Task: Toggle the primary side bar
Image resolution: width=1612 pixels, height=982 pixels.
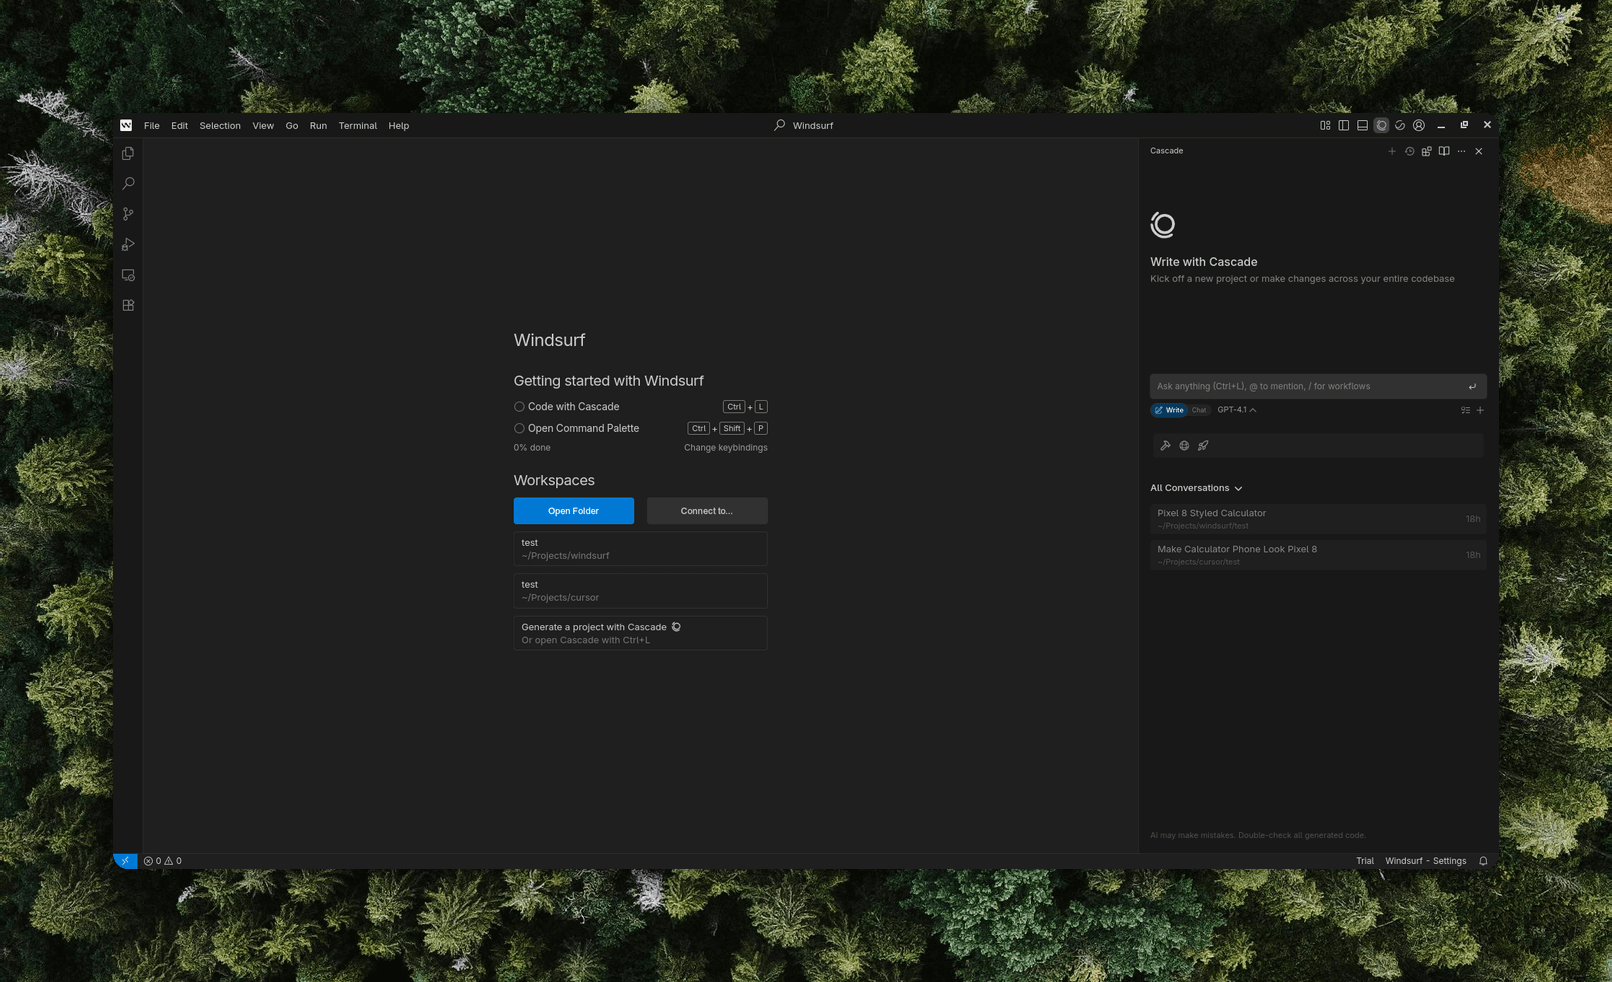Action: 1344,125
